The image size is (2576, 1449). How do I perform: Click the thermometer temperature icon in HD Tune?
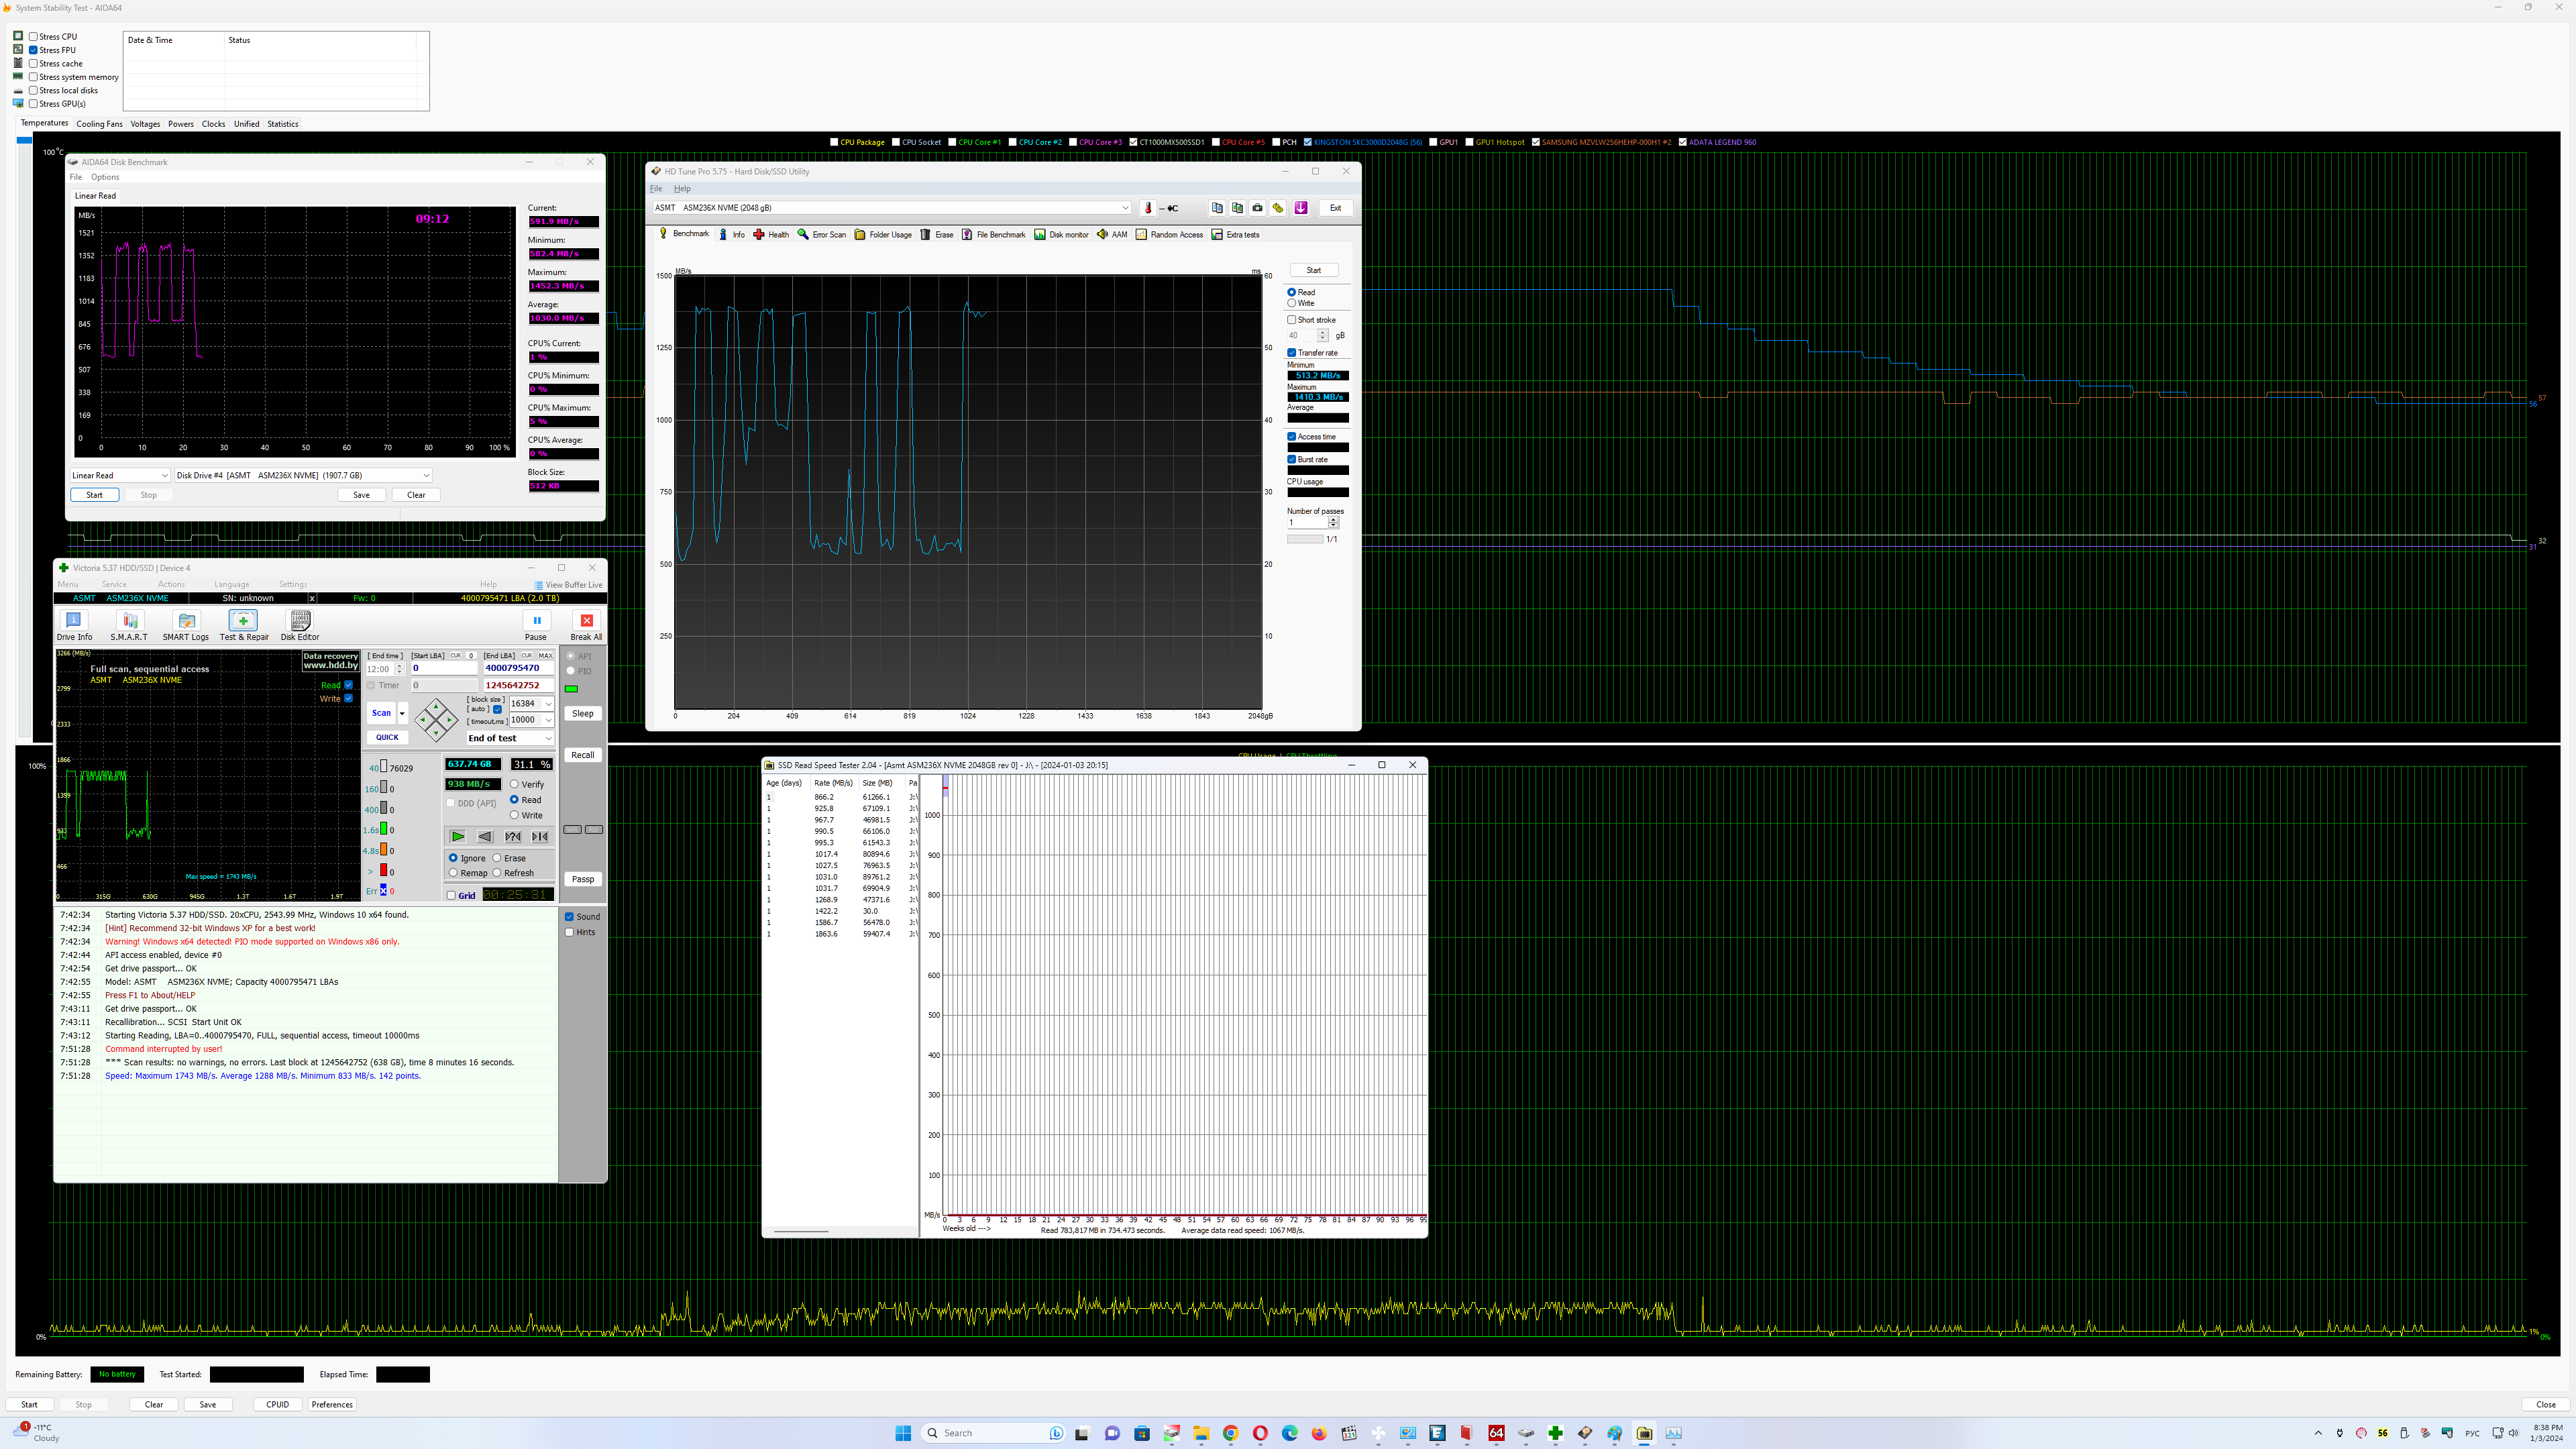click(1148, 208)
